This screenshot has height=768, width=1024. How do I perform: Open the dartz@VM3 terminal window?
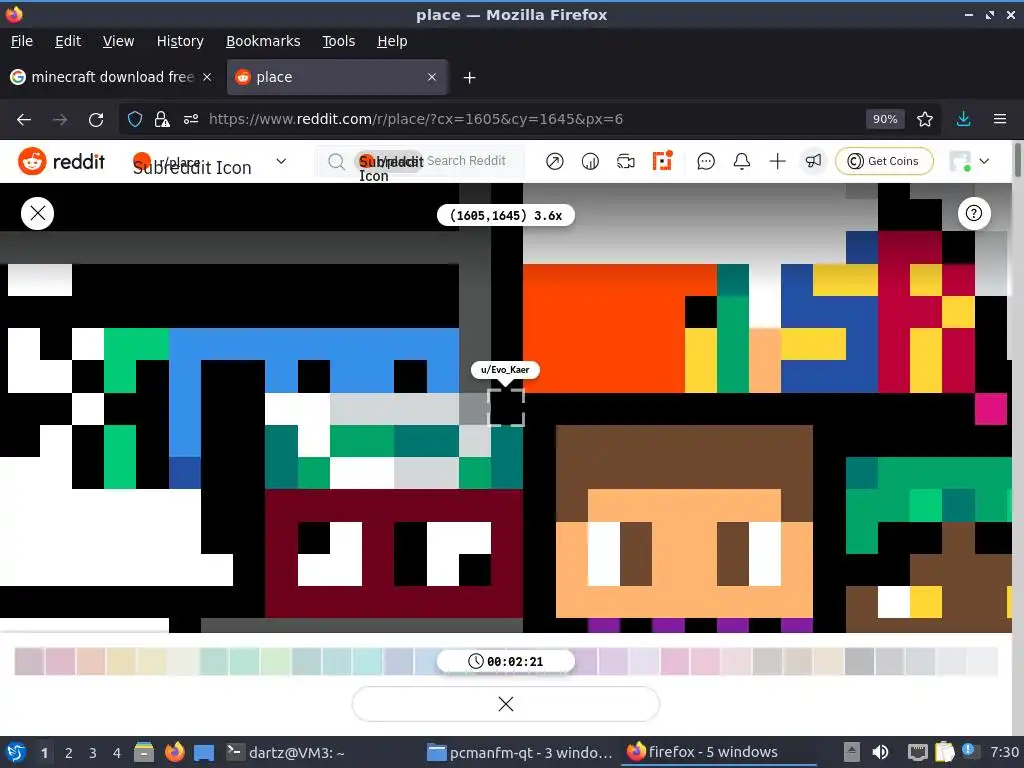[285, 752]
